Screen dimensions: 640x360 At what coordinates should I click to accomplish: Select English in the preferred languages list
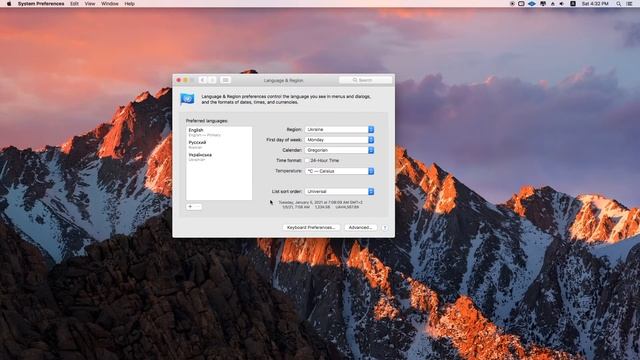[219, 132]
